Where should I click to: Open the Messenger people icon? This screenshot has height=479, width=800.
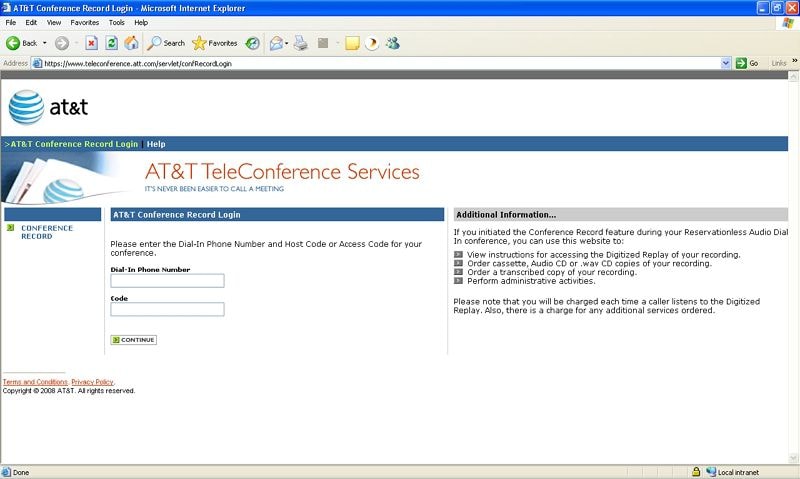click(392, 43)
